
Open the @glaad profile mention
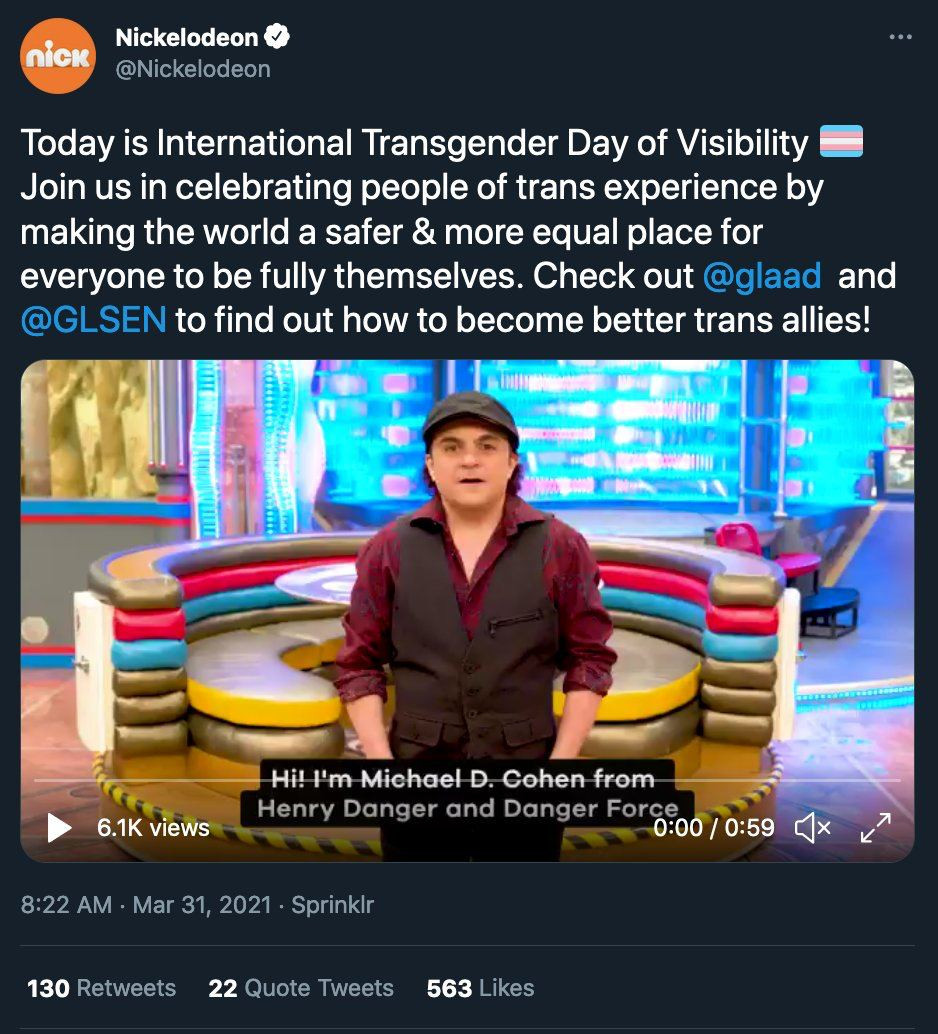pos(762,277)
